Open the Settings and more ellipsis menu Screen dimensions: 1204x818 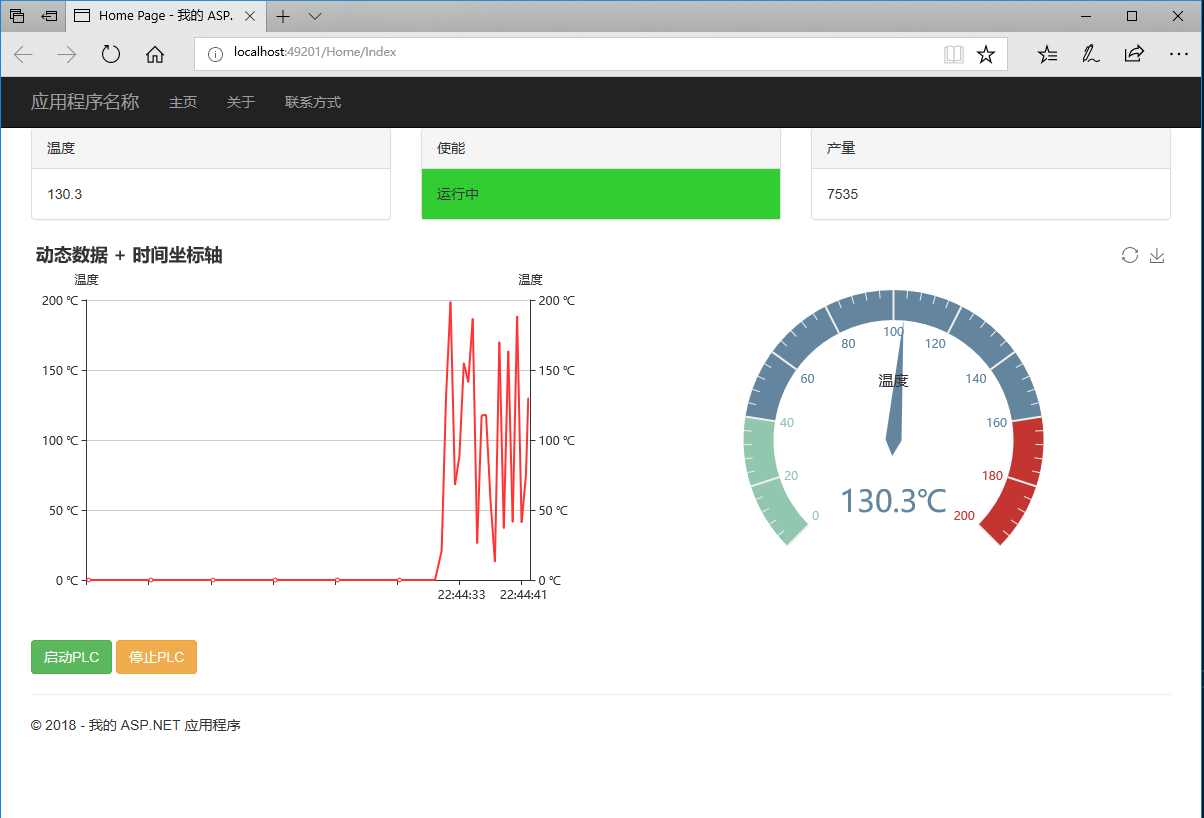coord(1177,54)
